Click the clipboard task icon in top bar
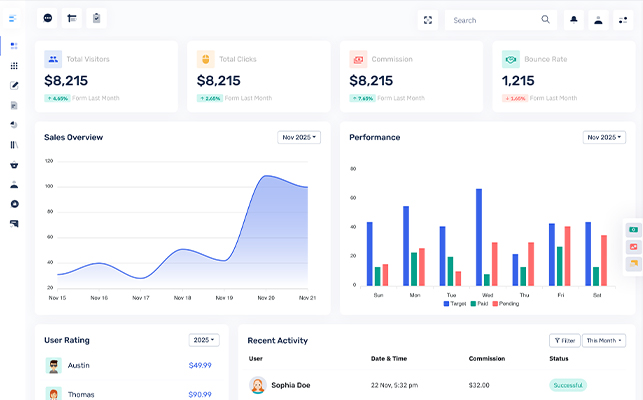The width and height of the screenshot is (643, 400). 96,18
